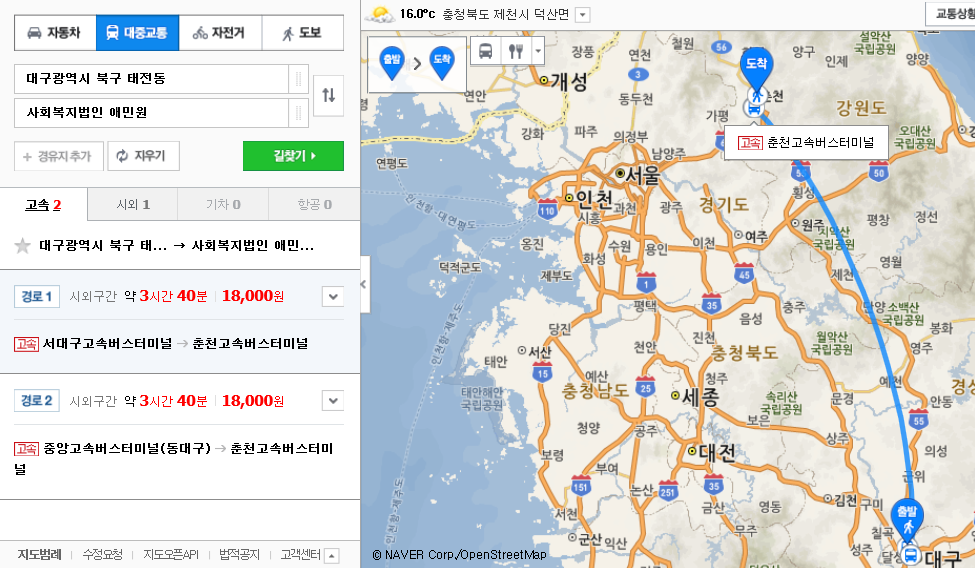Favorite the route with star icon
The width and height of the screenshot is (975, 568).
pyautogui.click(x=22, y=246)
